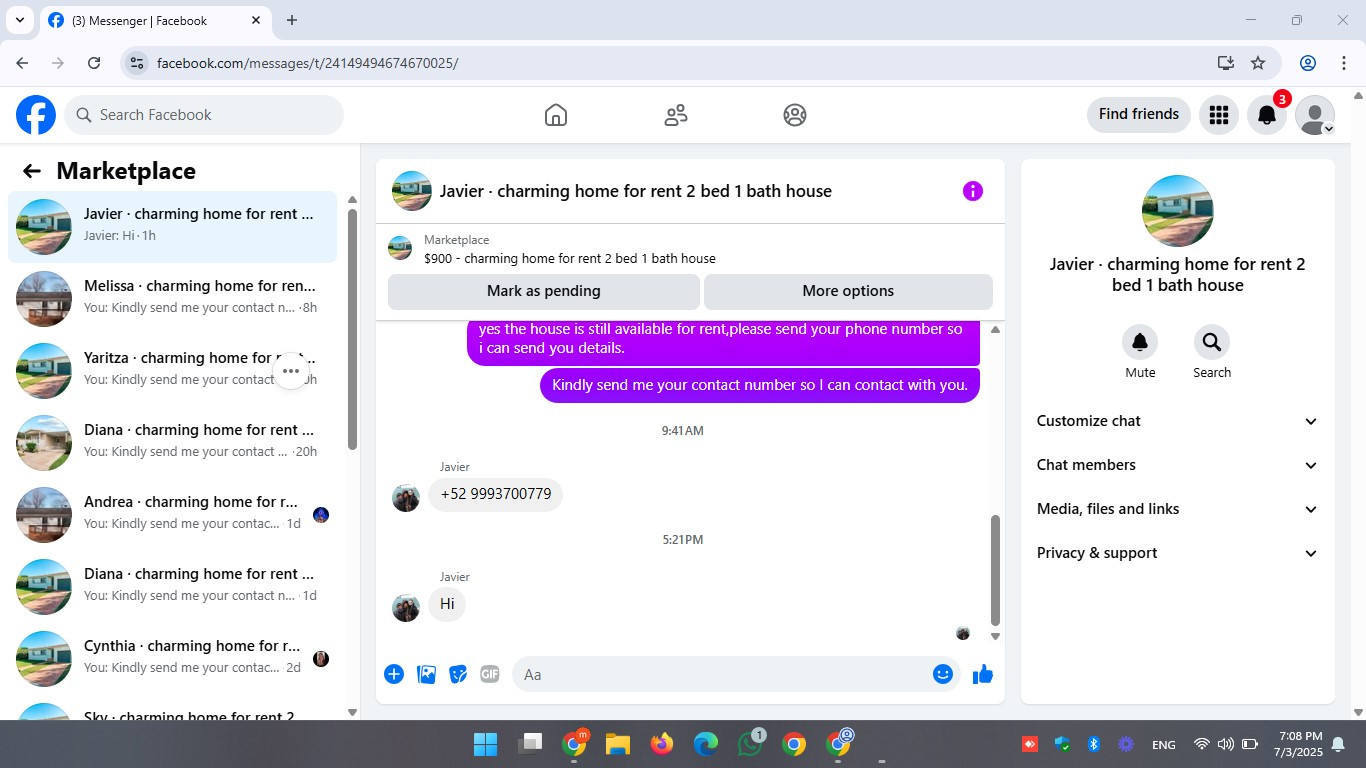Viewport: 1366px width, 768px height.
Task: Open the Friends icon in top navigation
Action: pos(676,115)
